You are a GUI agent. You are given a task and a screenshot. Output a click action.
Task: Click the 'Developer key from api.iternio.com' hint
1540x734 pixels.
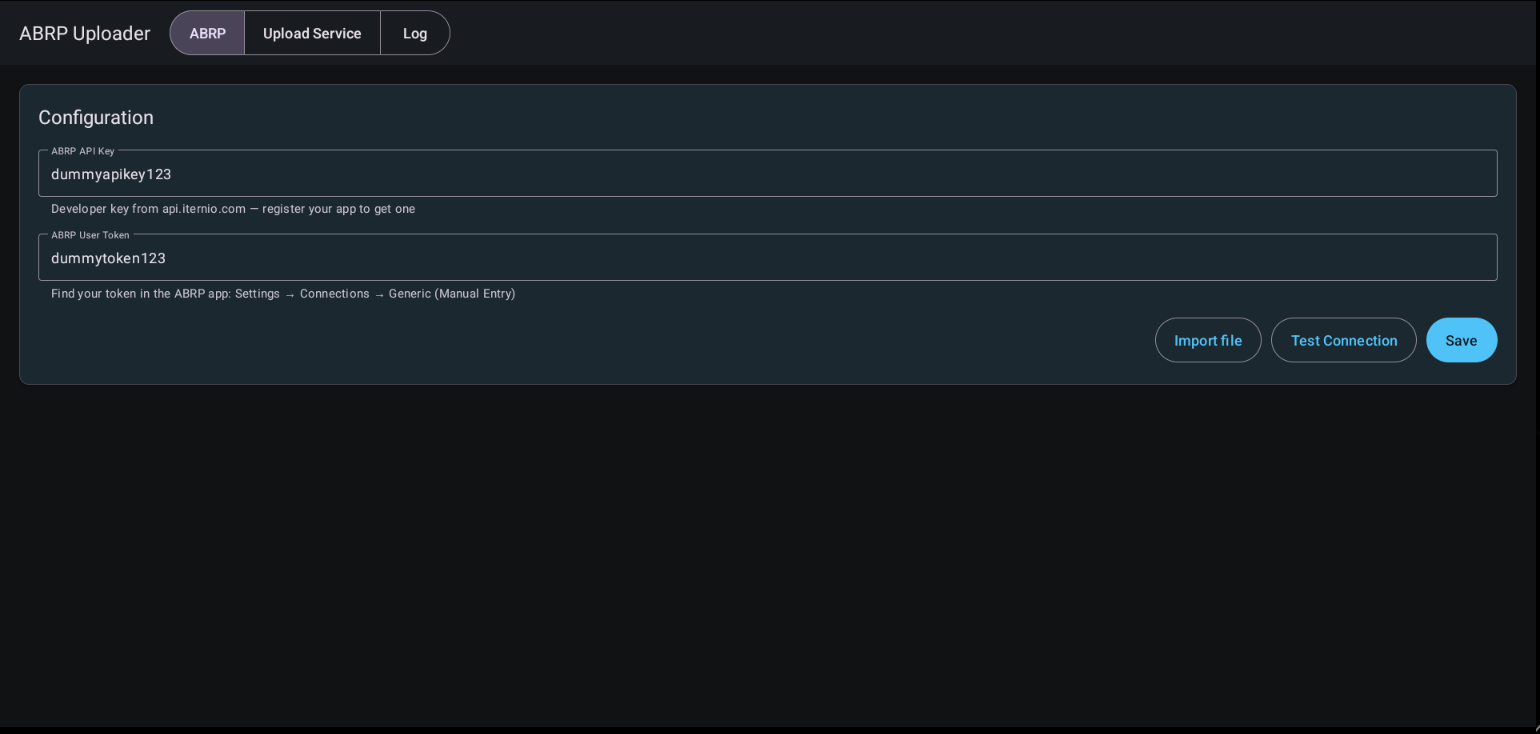tap(233, 209)
